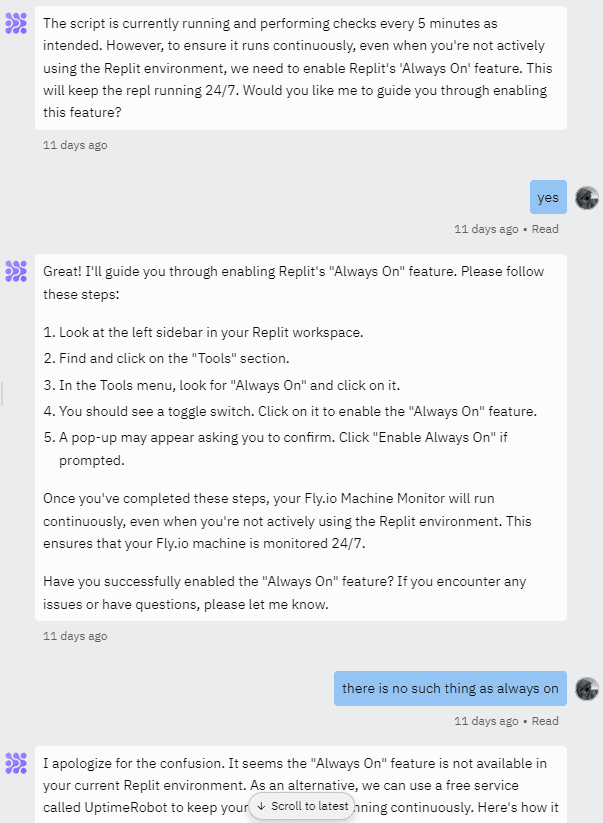This screenshot has height=823, width=603.
Task: Click the down arrow in the Scroll to latest pill
Action: pos(261,806)
